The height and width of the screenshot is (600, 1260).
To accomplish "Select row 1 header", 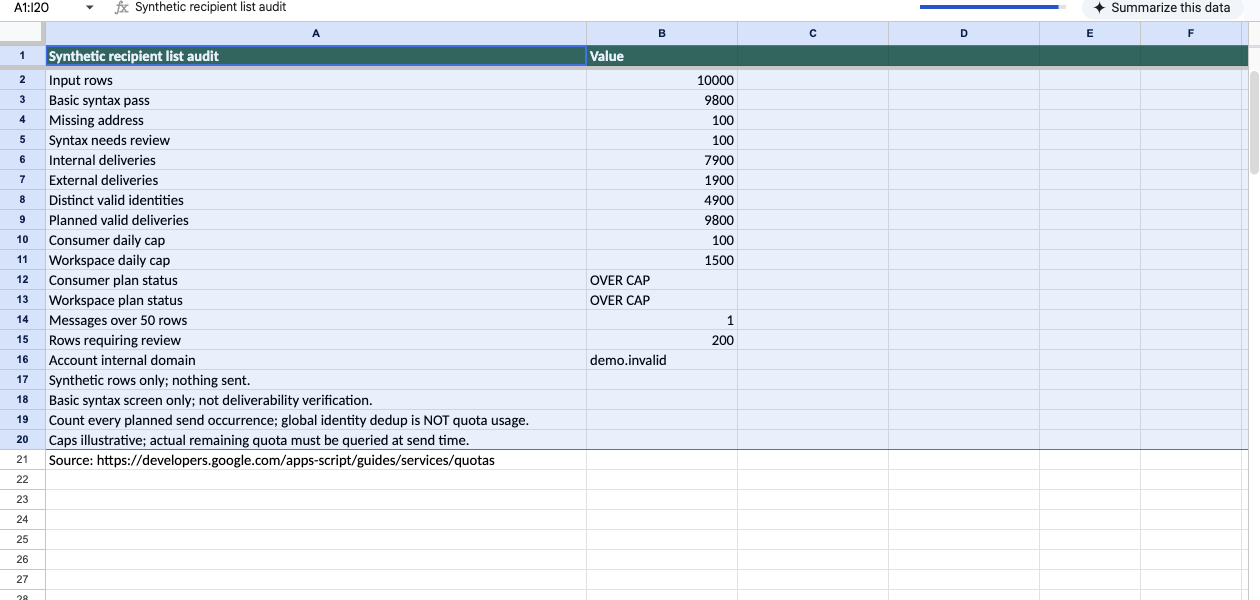I will (22, 56).
